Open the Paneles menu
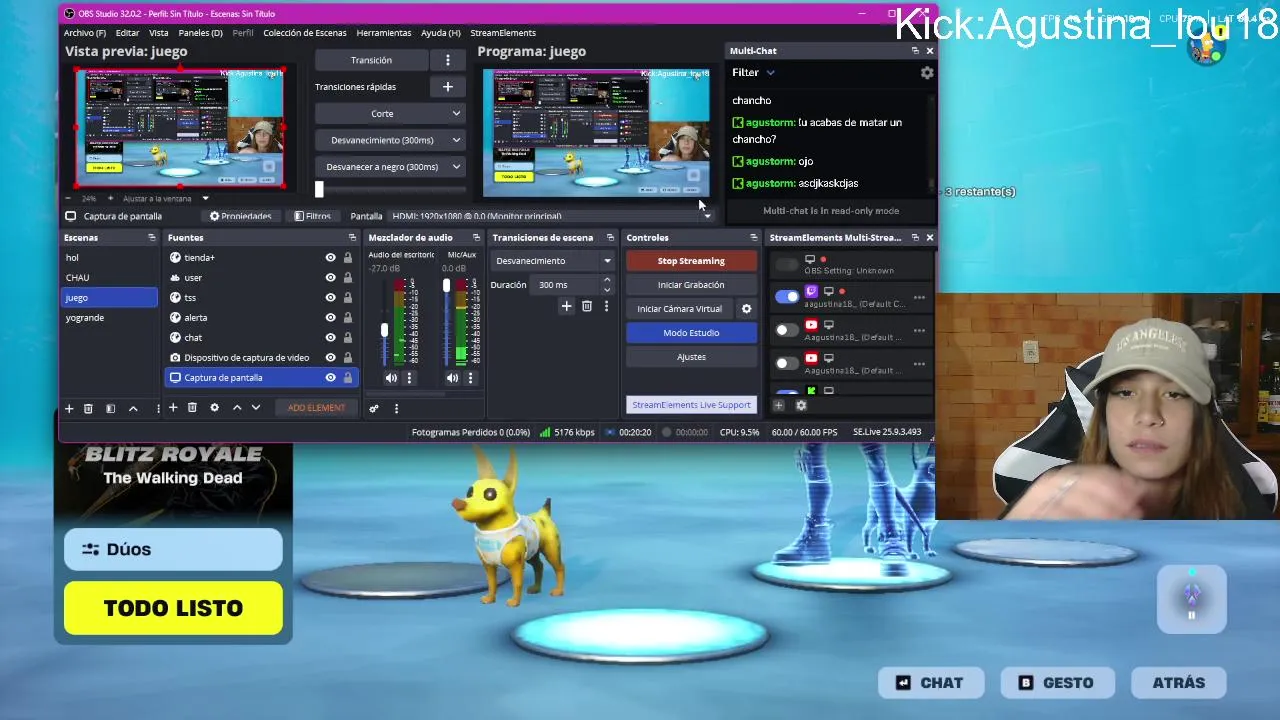Screen dimensions: 1280x720 pos(200,33)
